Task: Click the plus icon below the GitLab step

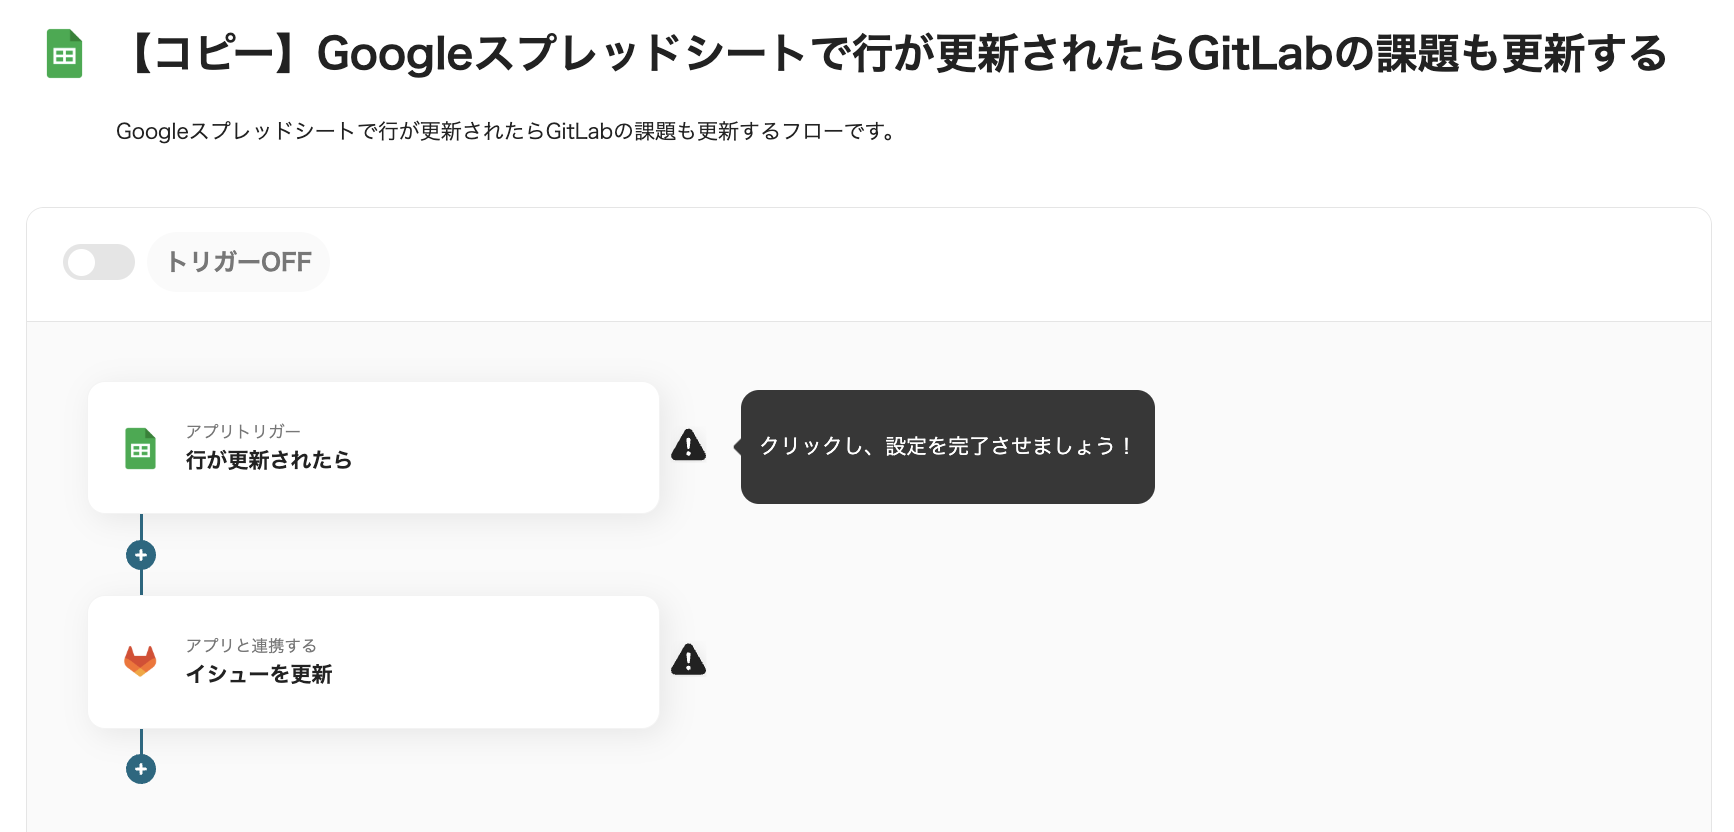Action: click(141, 769)
